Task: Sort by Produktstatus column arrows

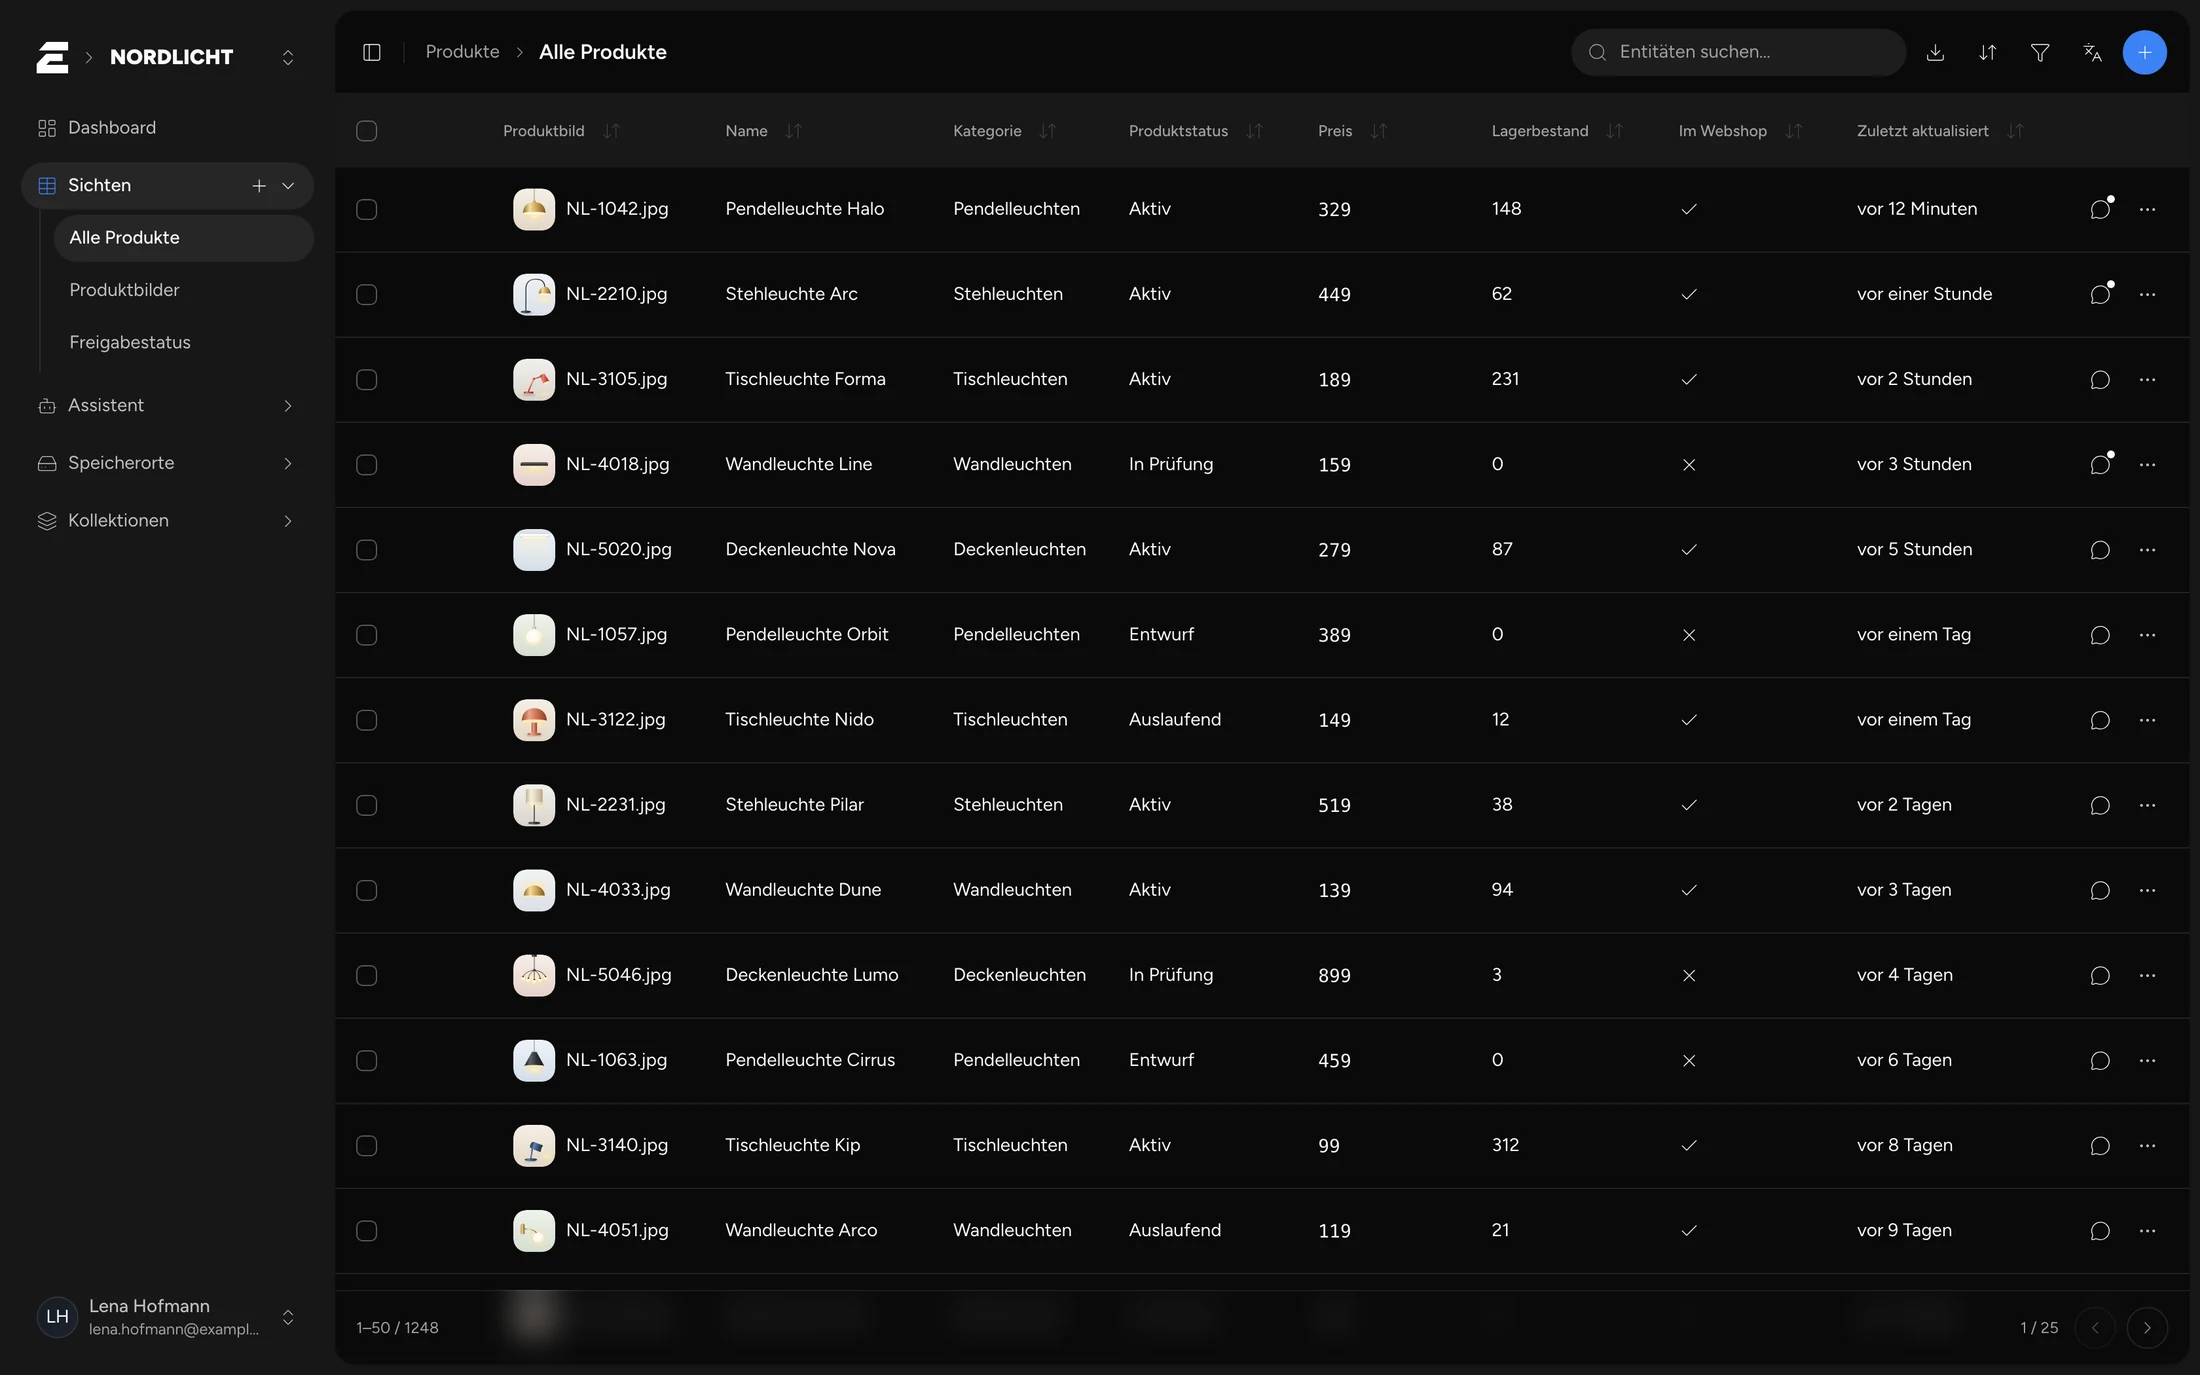Action: [x=1254, y=131]
